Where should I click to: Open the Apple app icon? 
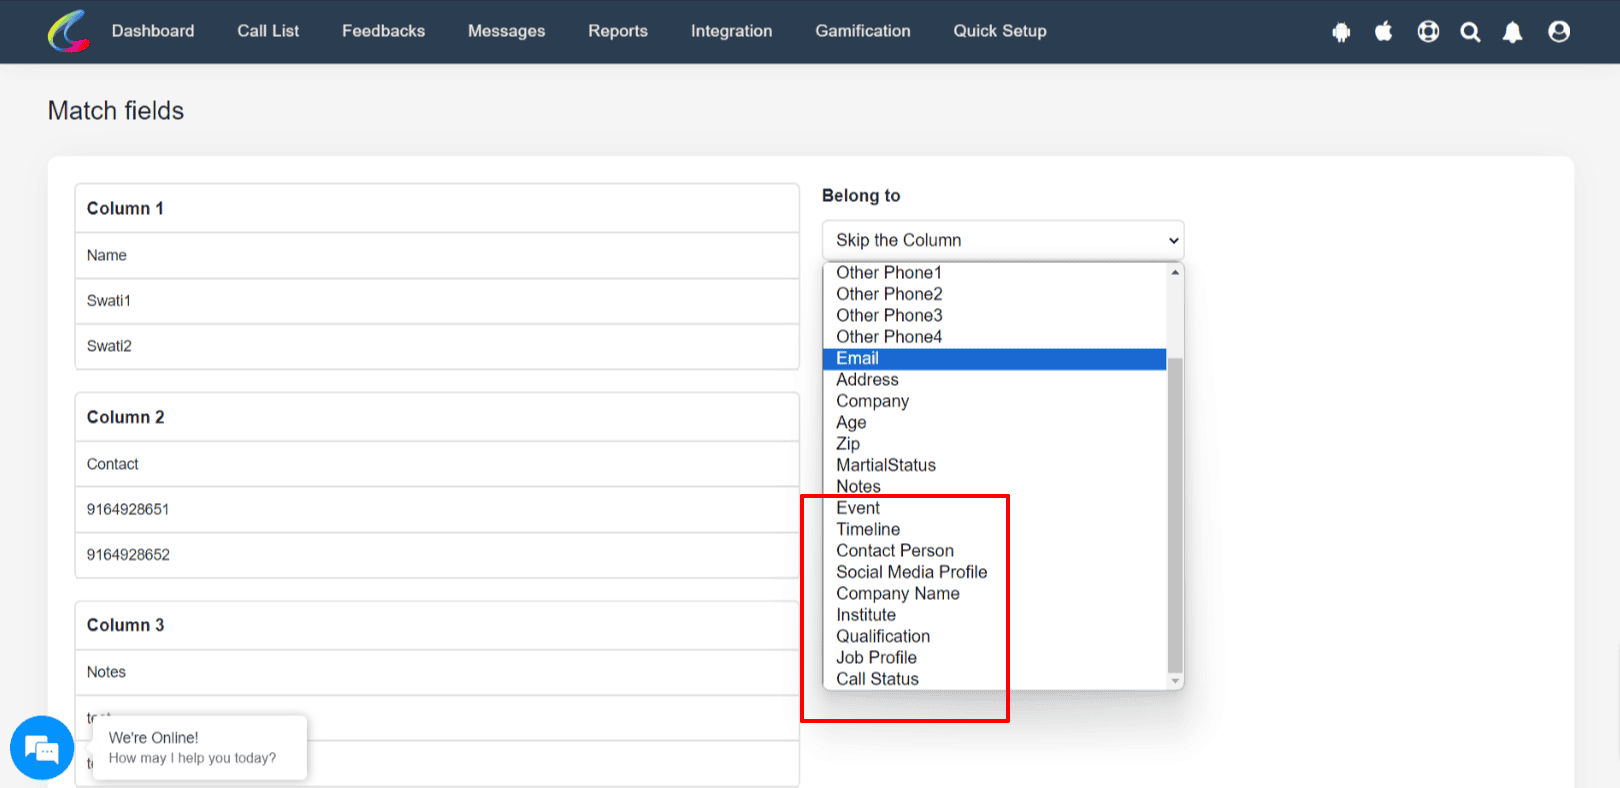point(1384,32)
